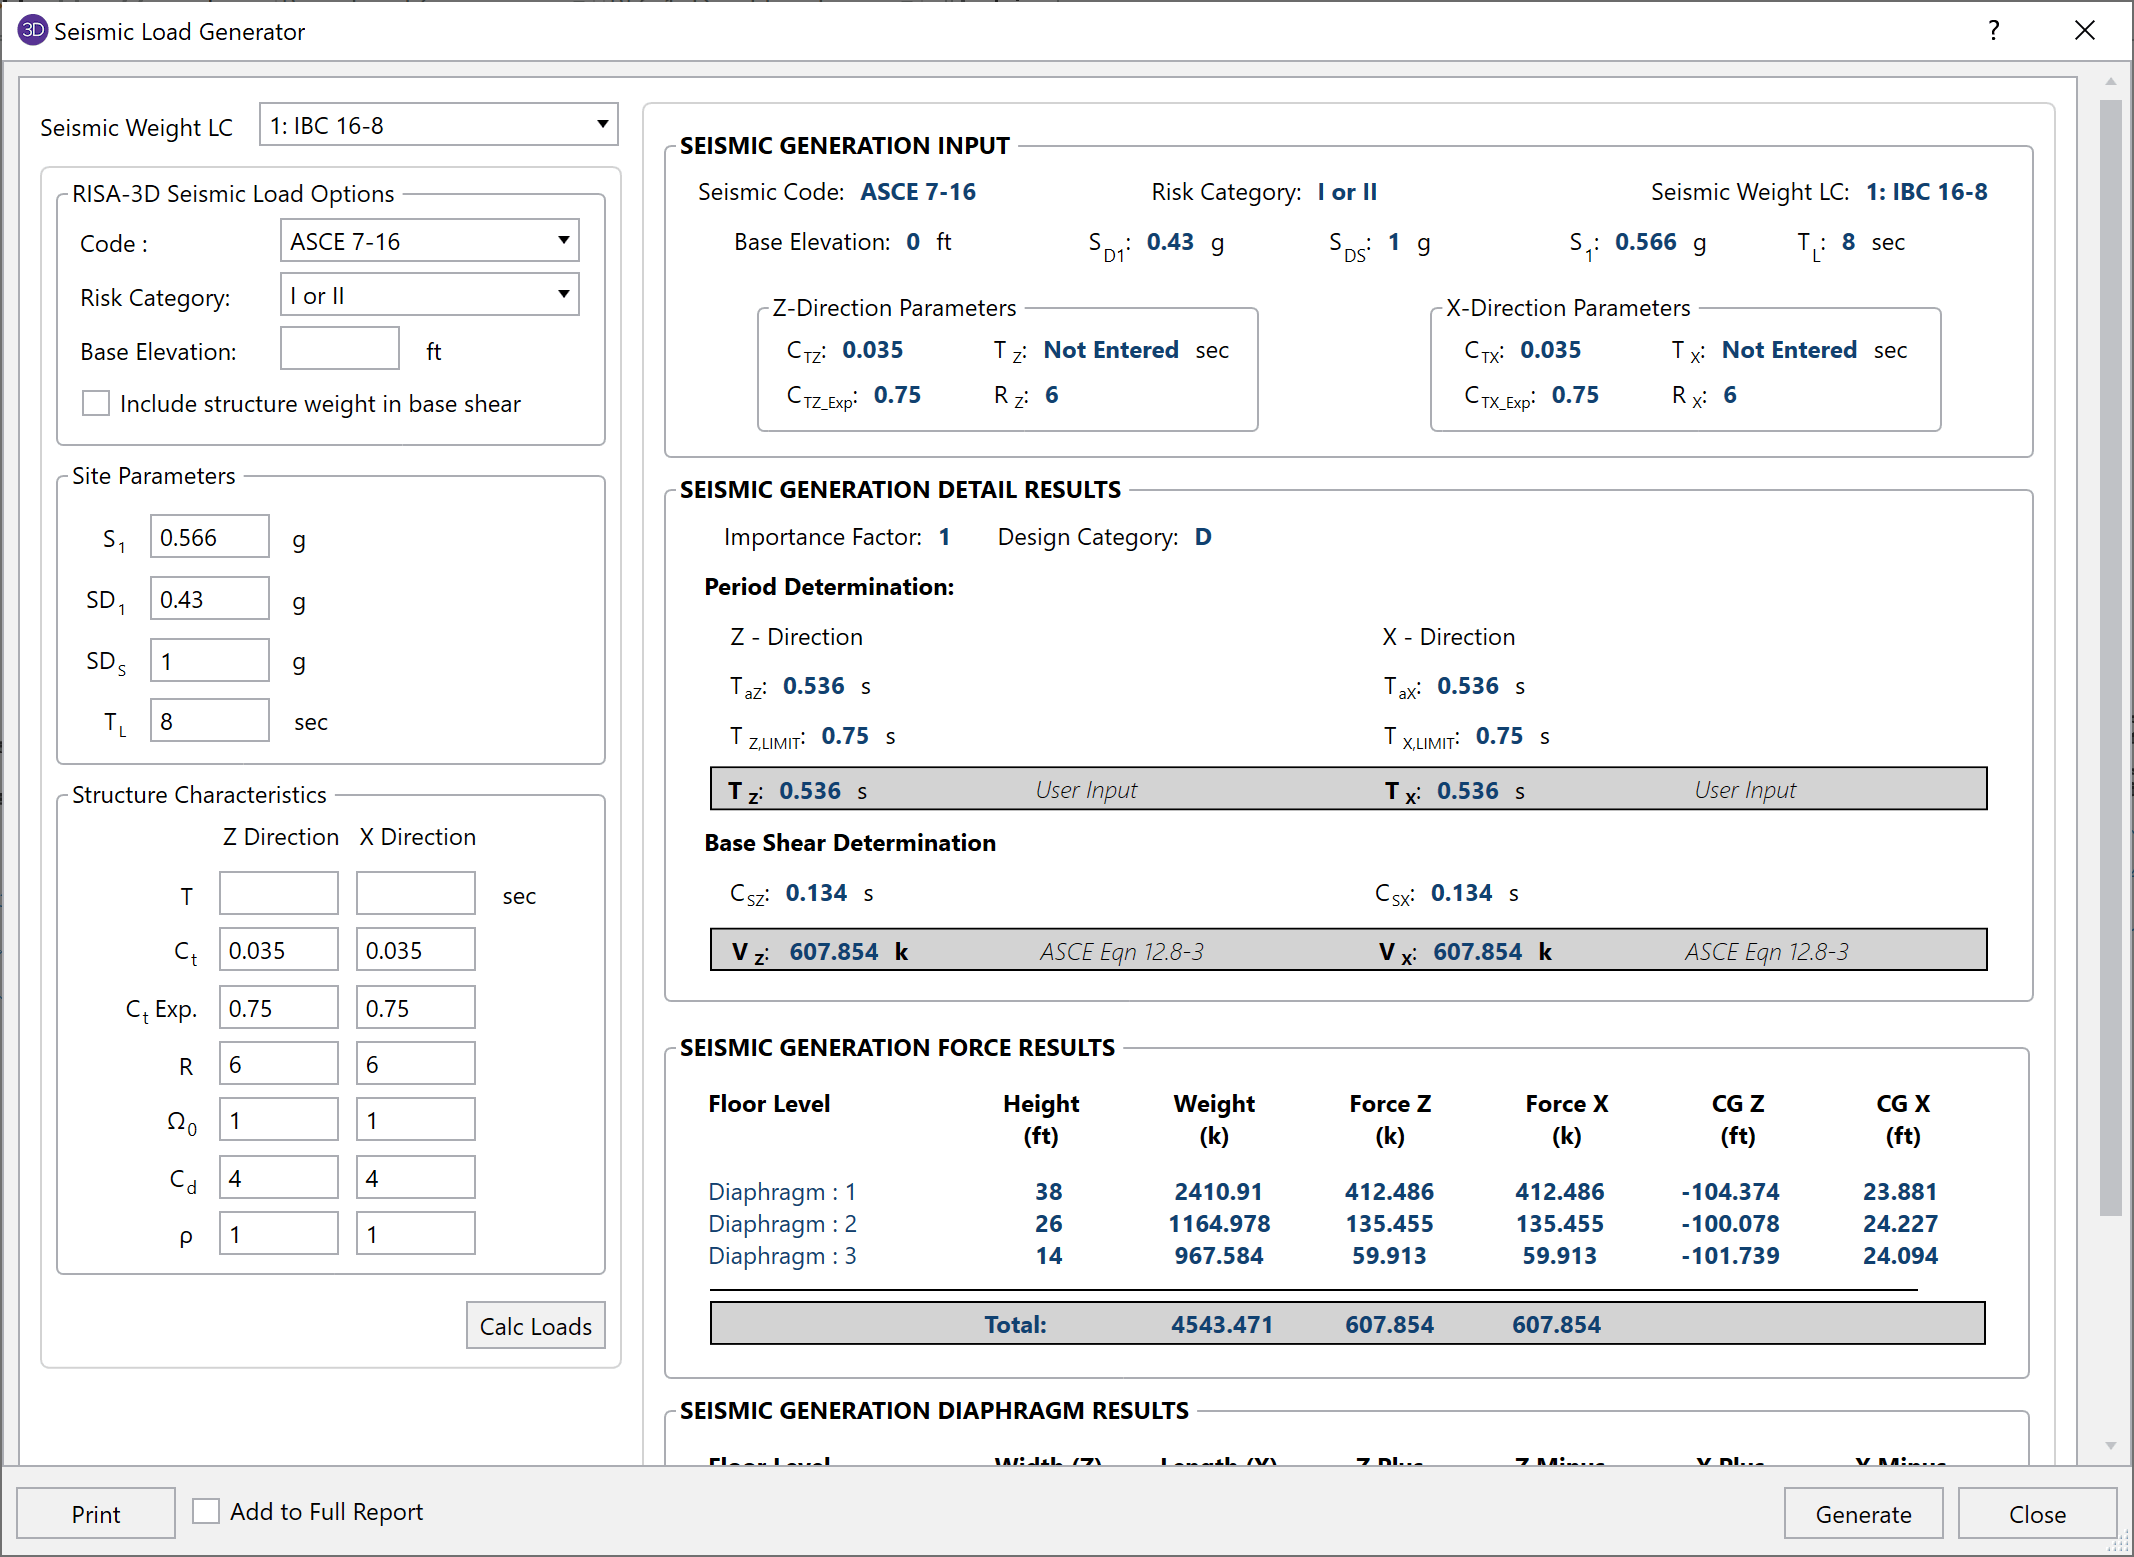Close the Seismic Load Generator dialog
Viewport: 2134px width, 1557px height.
pos(2084,30)
